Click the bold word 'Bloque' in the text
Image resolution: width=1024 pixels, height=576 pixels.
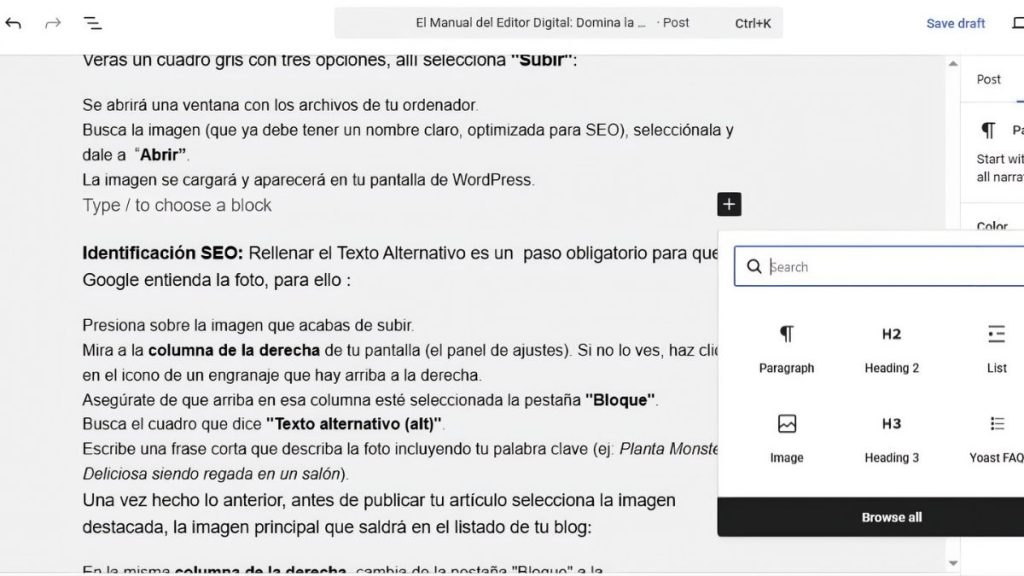pyautogui.click(x=620, y=400)
